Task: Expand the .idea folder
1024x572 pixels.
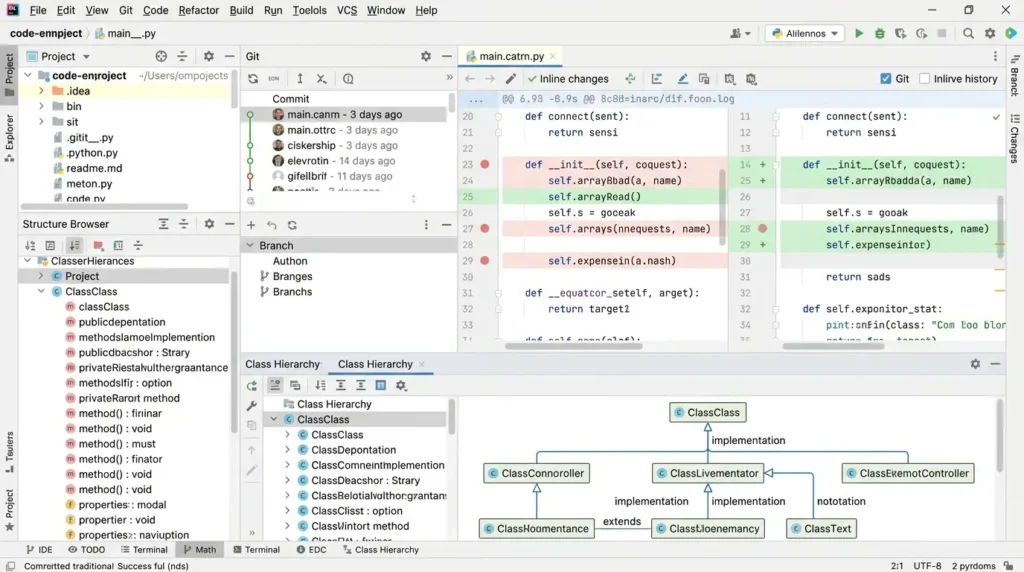Action: pyautogui.click(x=41, y=91)
